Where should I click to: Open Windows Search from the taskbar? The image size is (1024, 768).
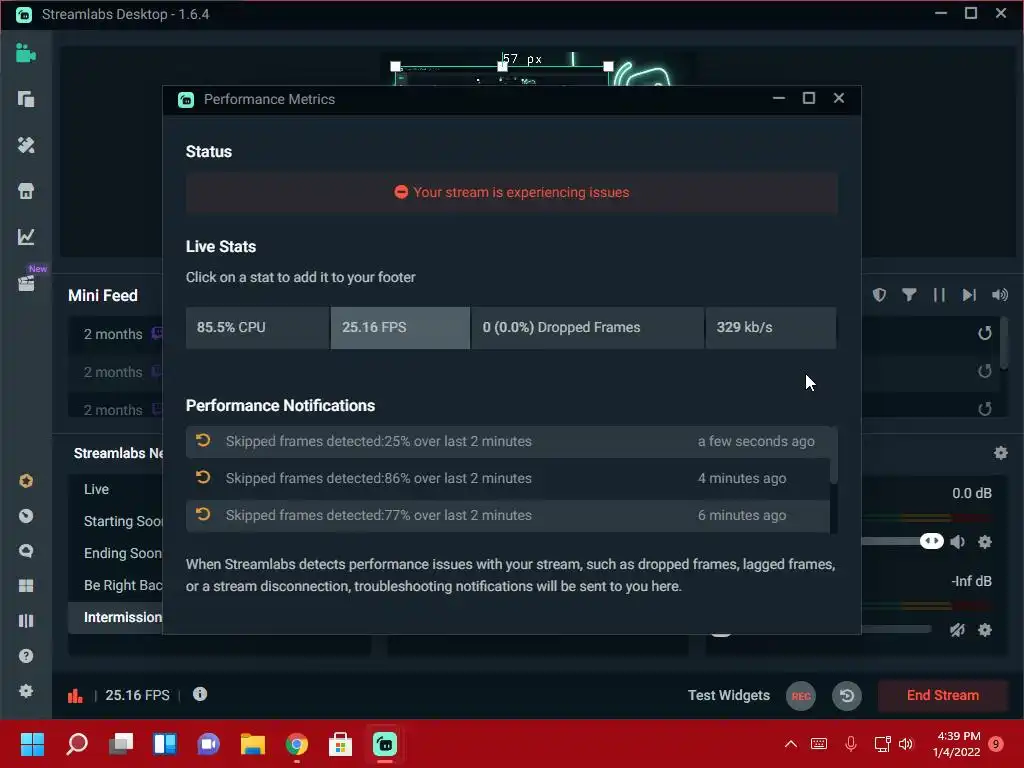tap(77, 744)
